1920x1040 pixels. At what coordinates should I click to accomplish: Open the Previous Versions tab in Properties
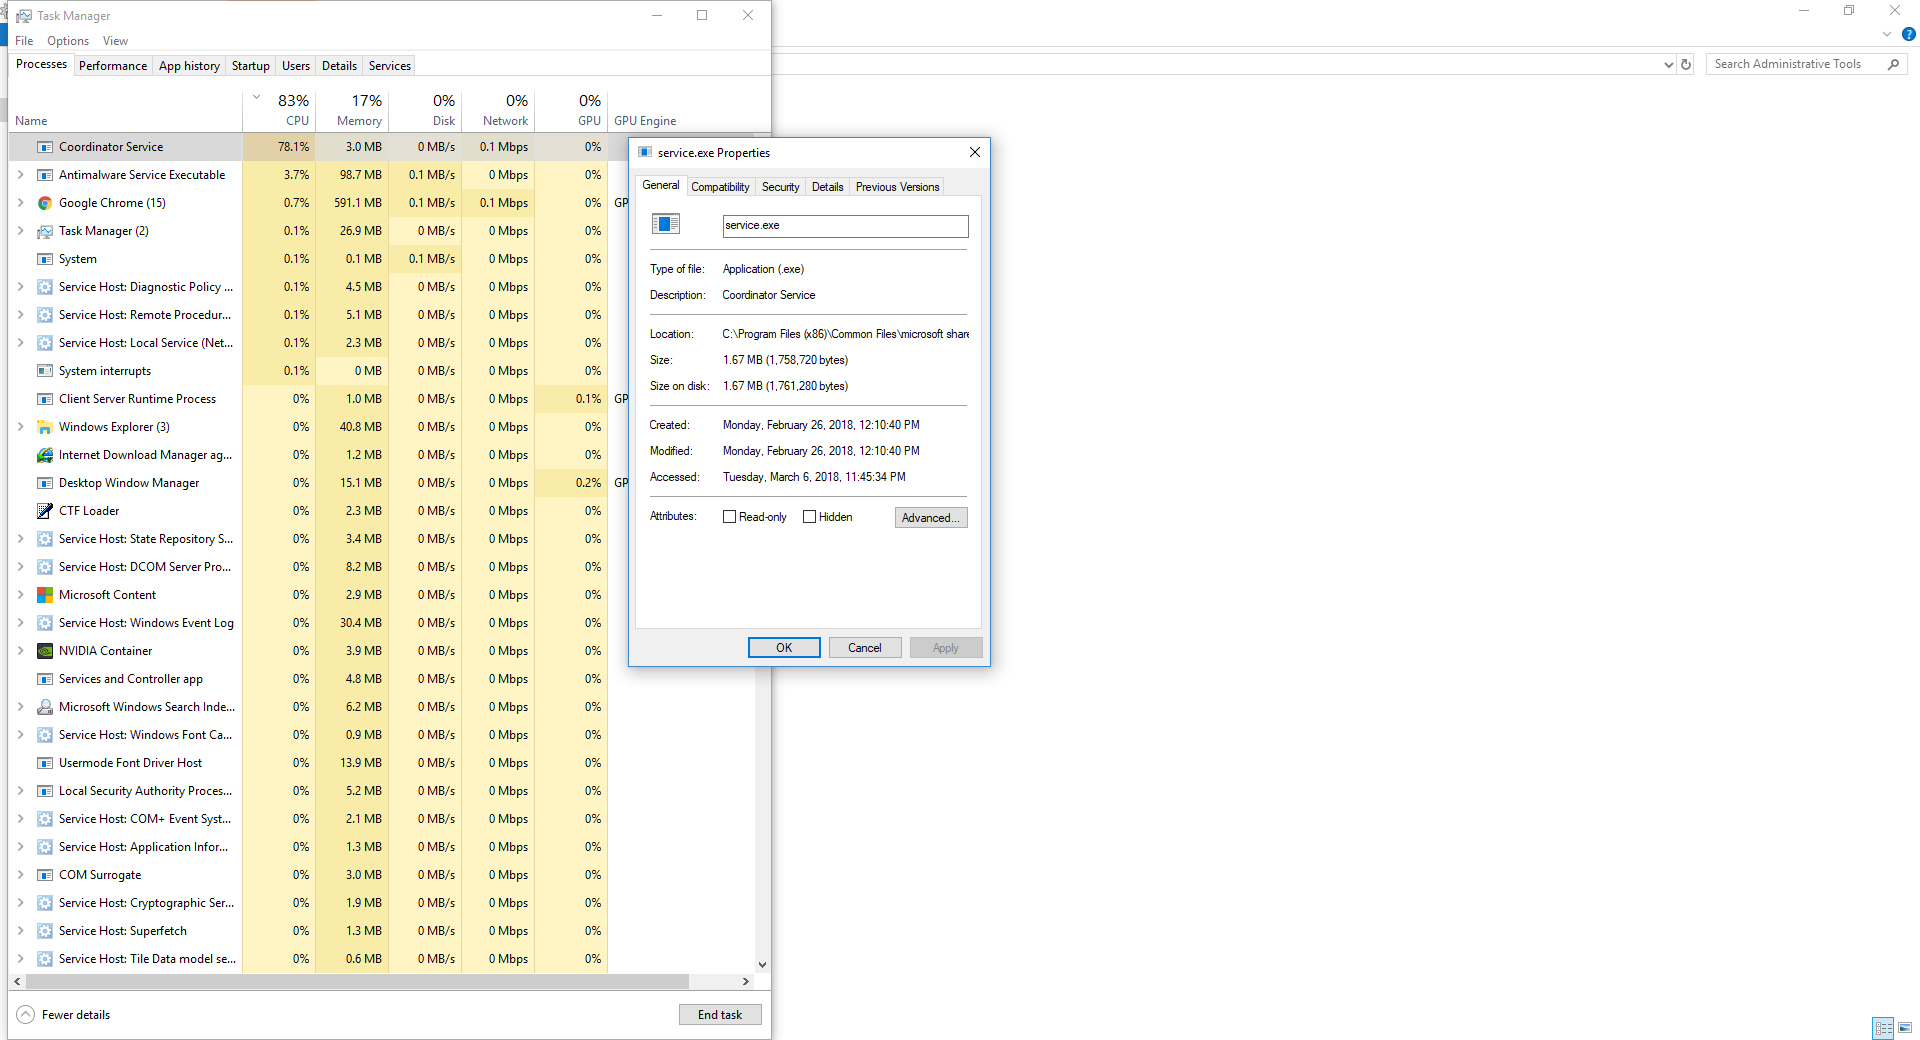[x=898, y=187]
